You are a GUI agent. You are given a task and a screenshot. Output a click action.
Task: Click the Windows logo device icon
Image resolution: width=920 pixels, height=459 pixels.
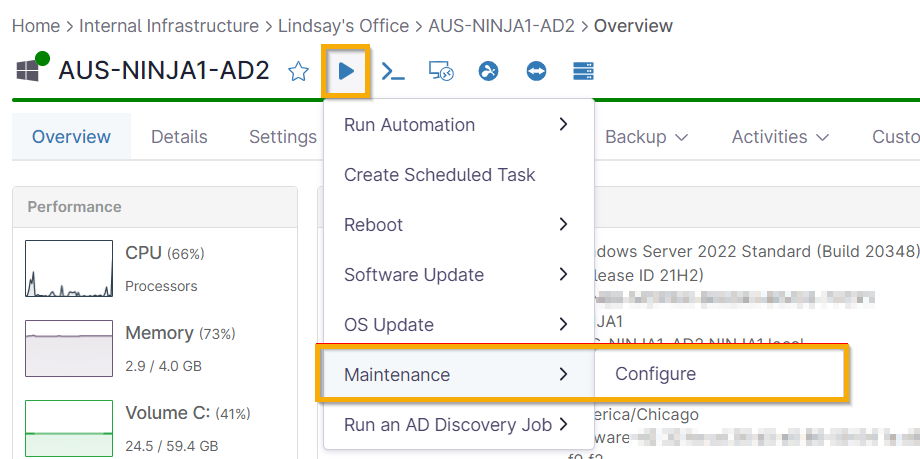coord(27,71)
